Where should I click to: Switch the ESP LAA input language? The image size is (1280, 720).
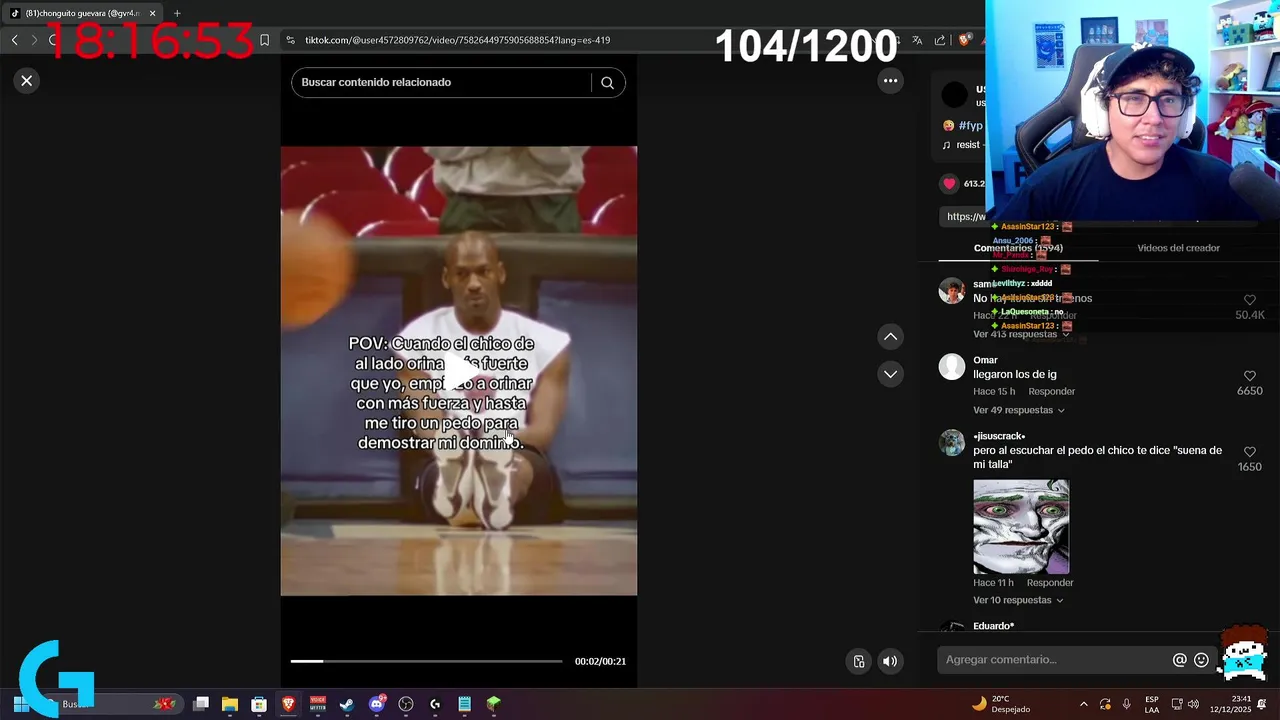tap(1152, 704)
